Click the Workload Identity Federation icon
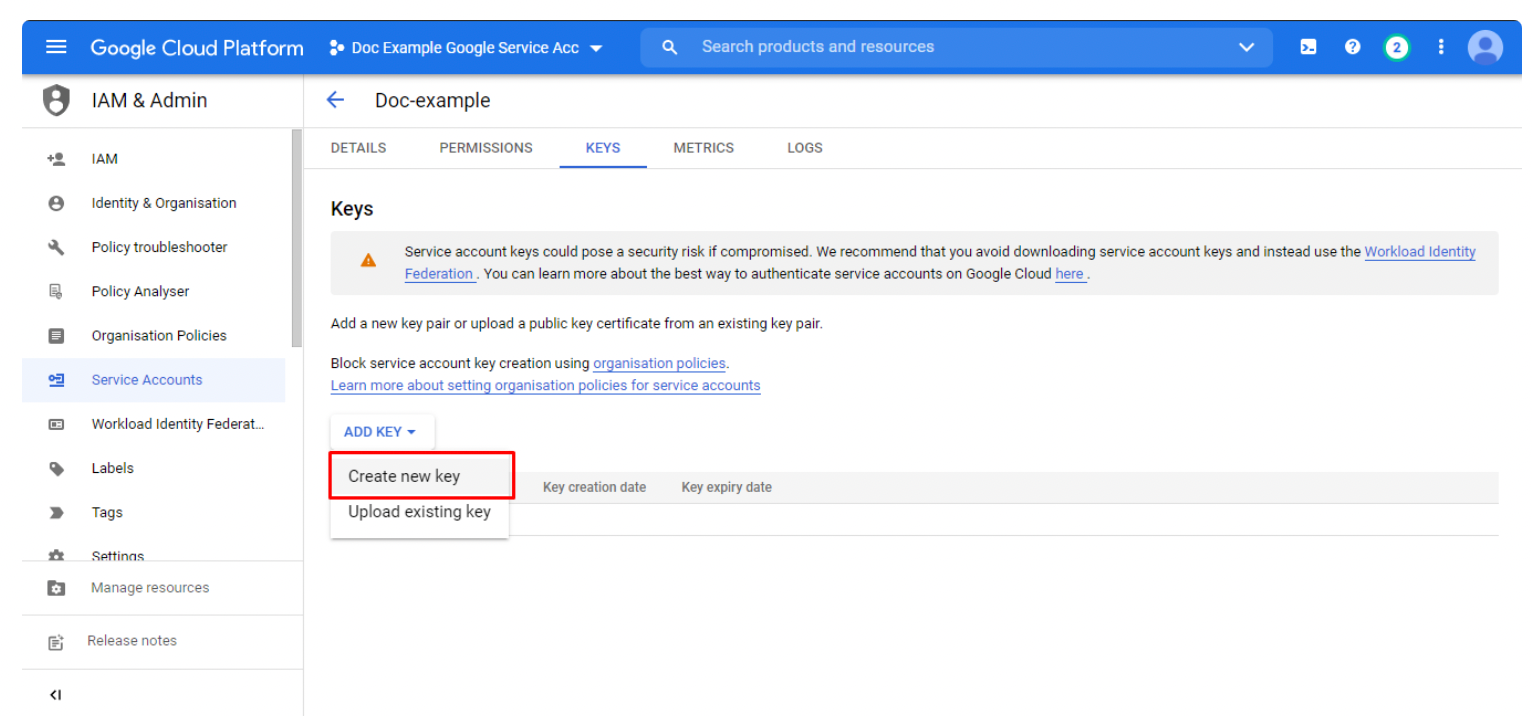The width and height of the screenshot is (1532, 716). (x=56, y=424)
